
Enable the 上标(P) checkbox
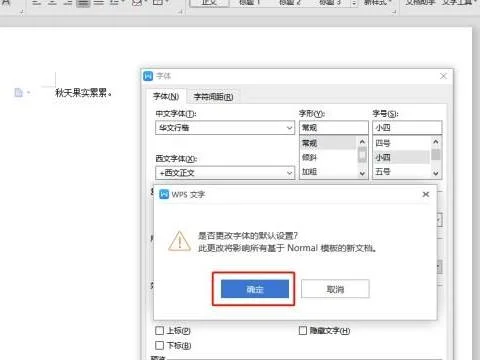click(x=160, y=331)
